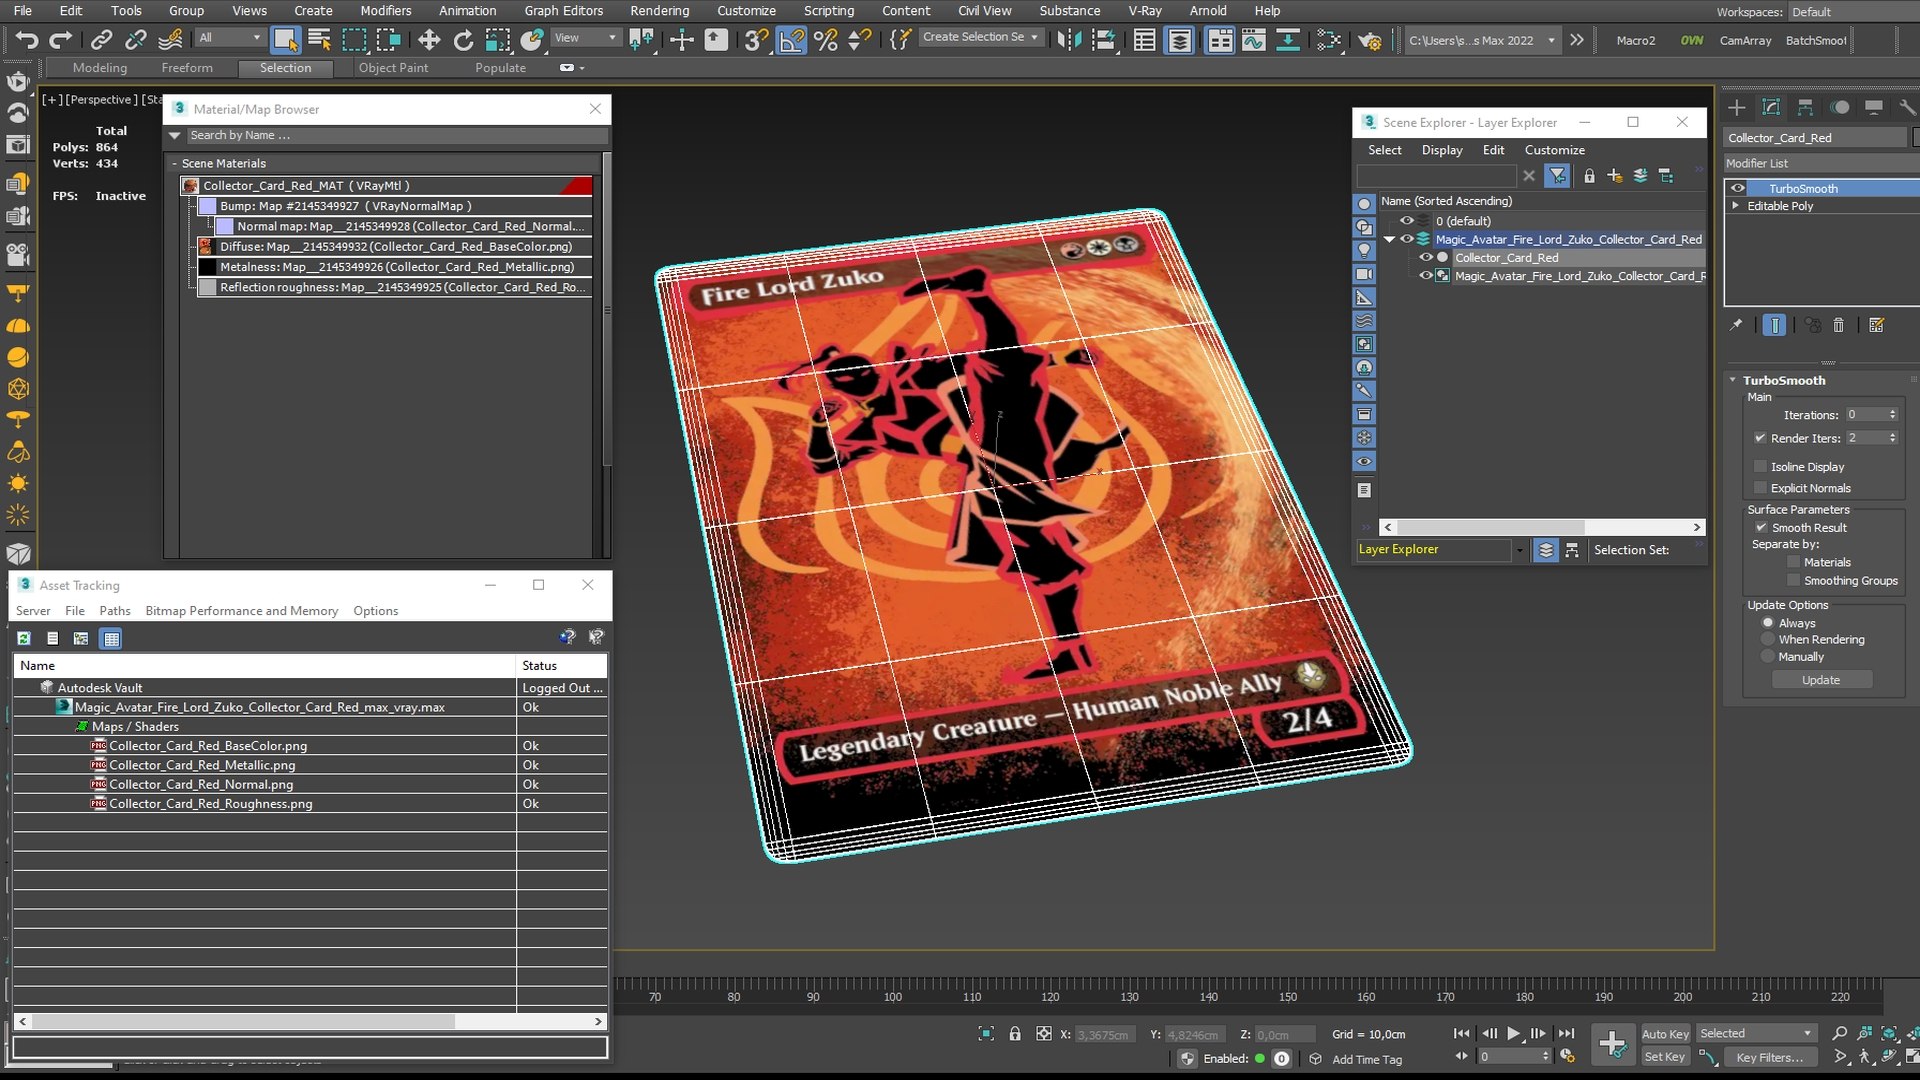The width and height of the screenshot is (1920, 1080).
Task: Select the Manually update option
Action: (x=1768, y=656)
